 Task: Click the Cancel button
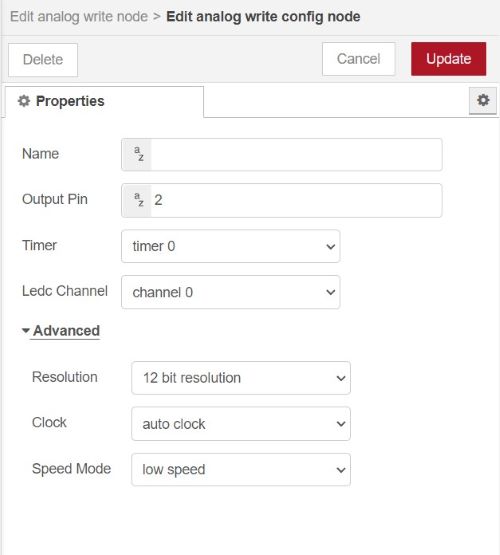point(358,59)
